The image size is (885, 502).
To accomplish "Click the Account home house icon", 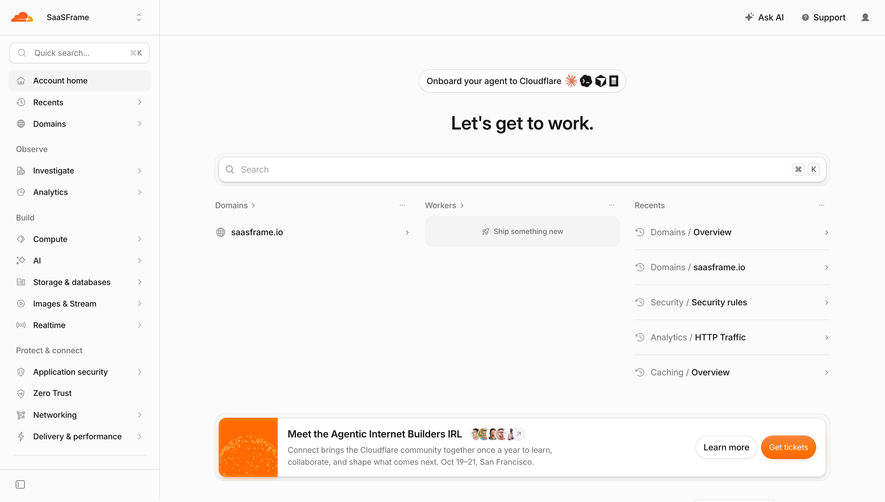I will pyautogui.click(x=21, y=81).
